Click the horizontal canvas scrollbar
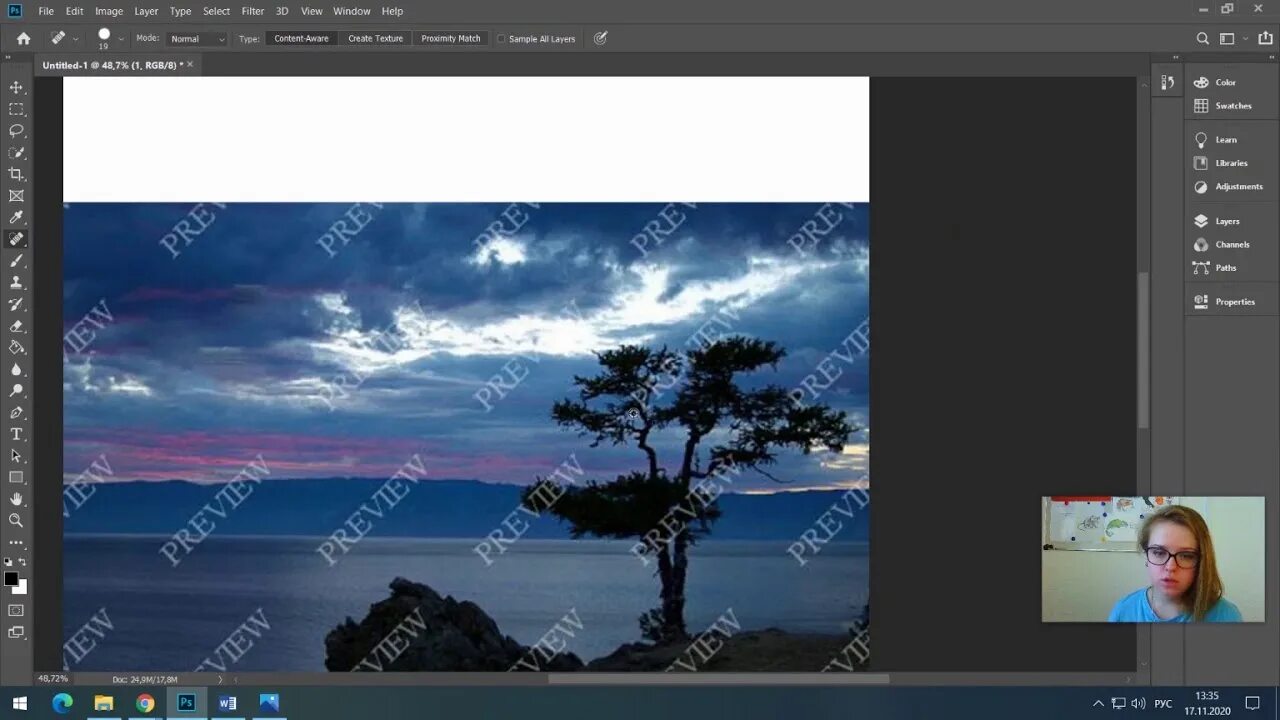This screenshot has width=1280, height=720. coord(718,679)
